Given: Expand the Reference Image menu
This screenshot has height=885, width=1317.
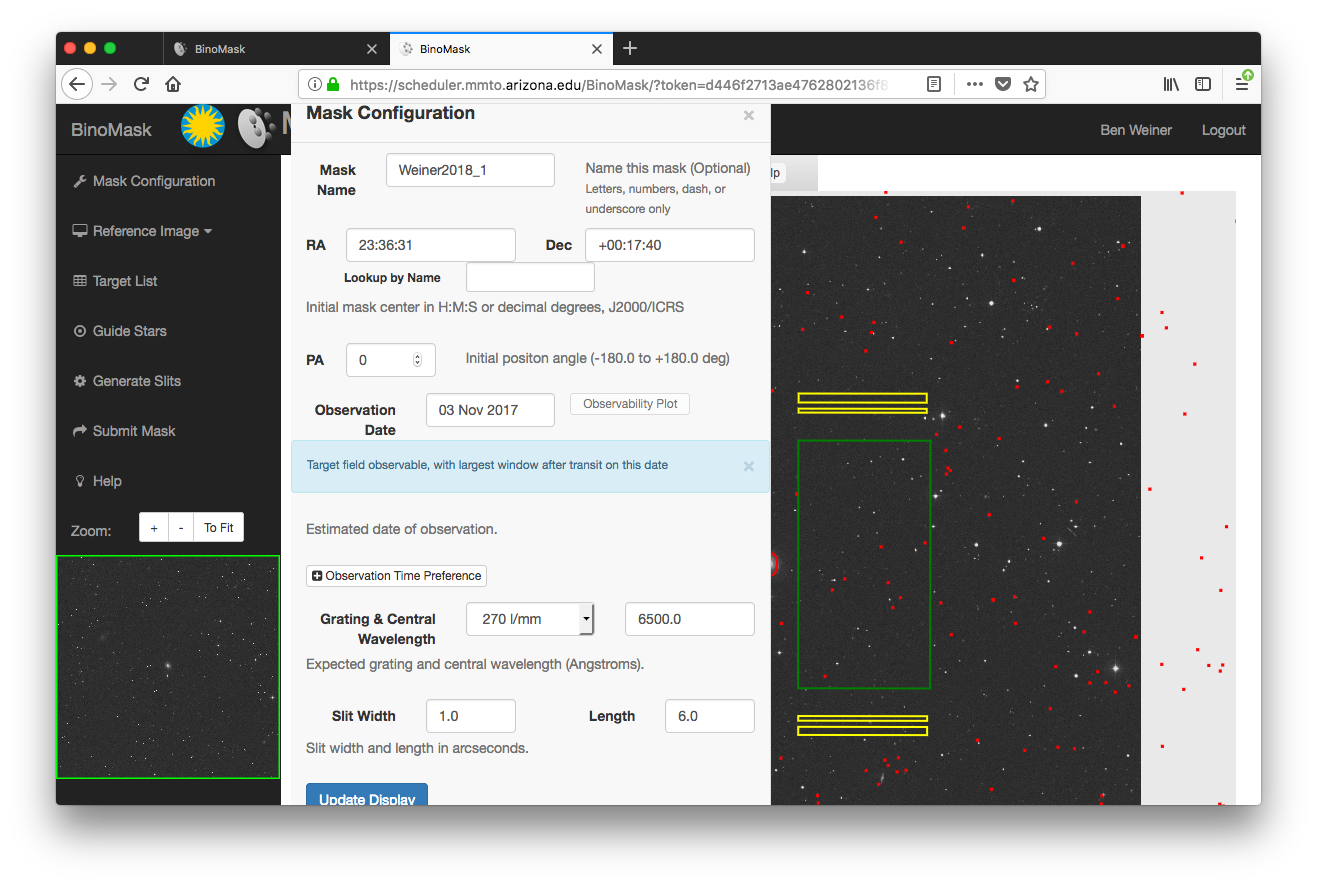Looking at the screenshot, I should 143,231.
